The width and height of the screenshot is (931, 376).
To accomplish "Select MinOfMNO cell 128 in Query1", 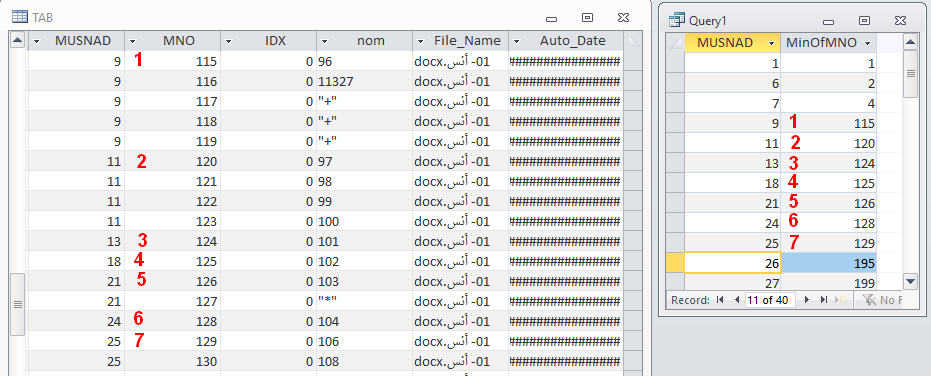I will (x=828, y=223).
